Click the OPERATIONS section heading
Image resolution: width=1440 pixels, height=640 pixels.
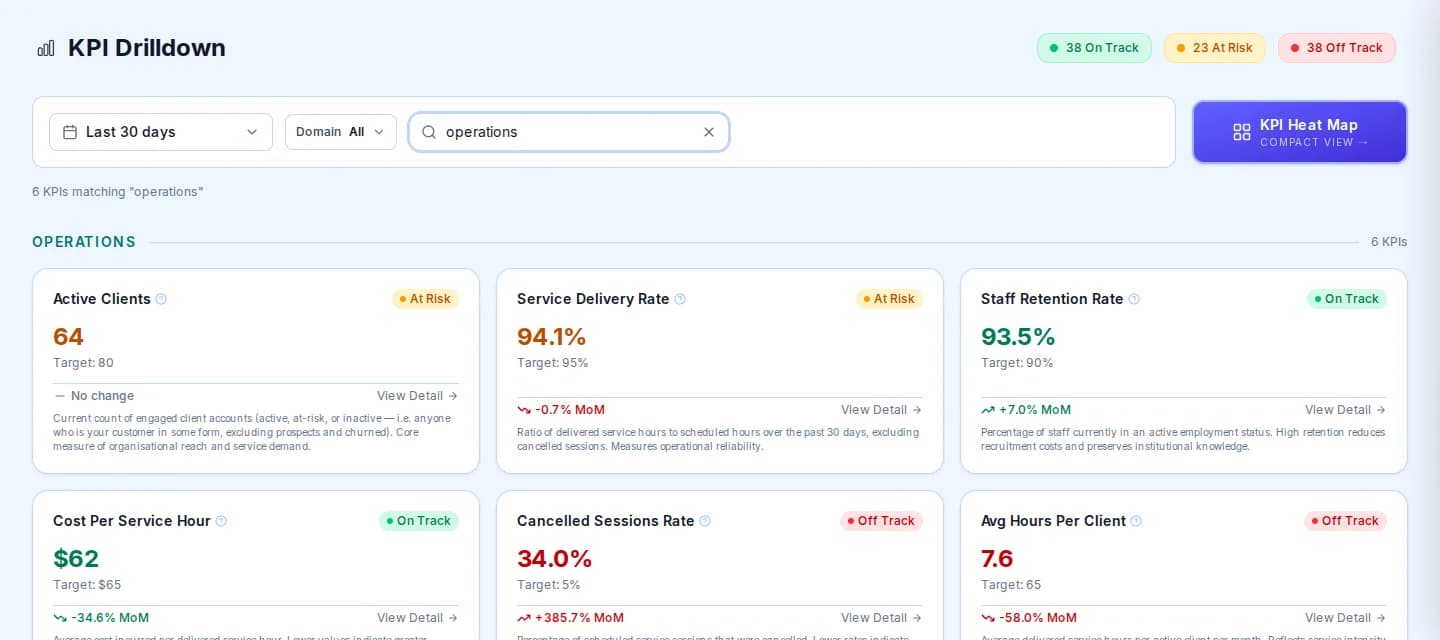point(84,242)
